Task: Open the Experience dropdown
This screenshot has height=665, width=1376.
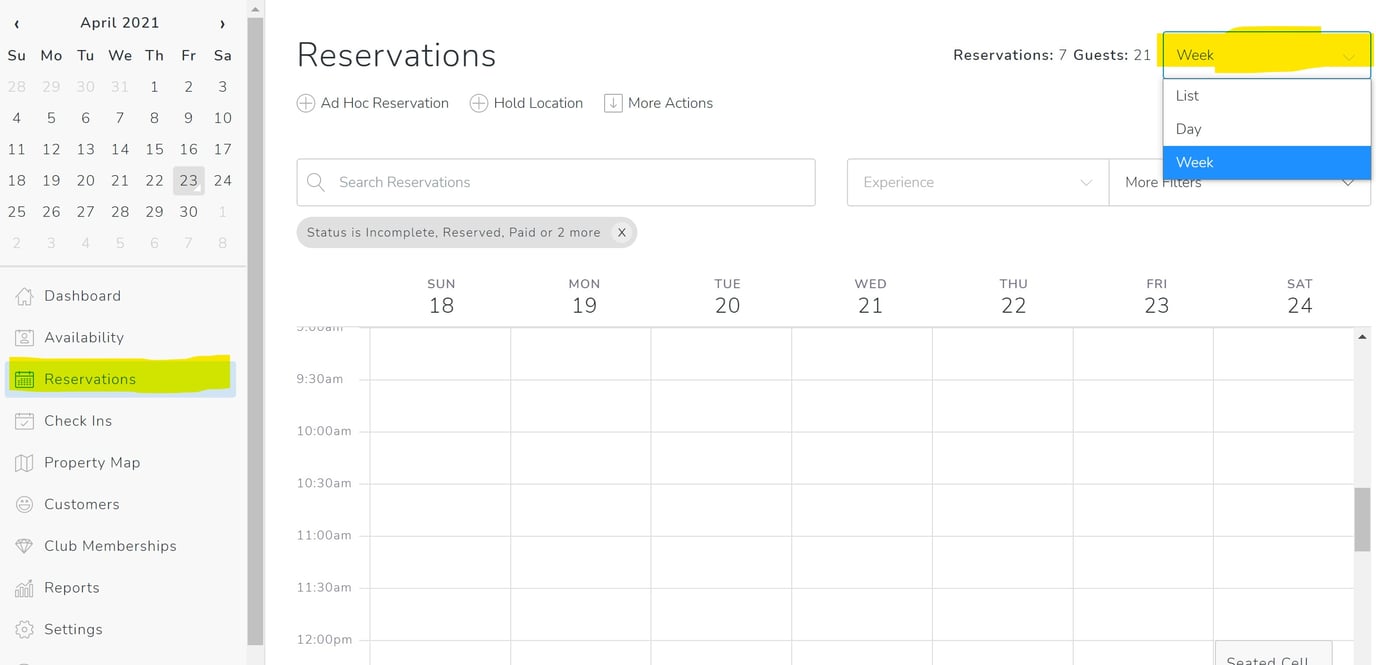Action: (977, 182)
